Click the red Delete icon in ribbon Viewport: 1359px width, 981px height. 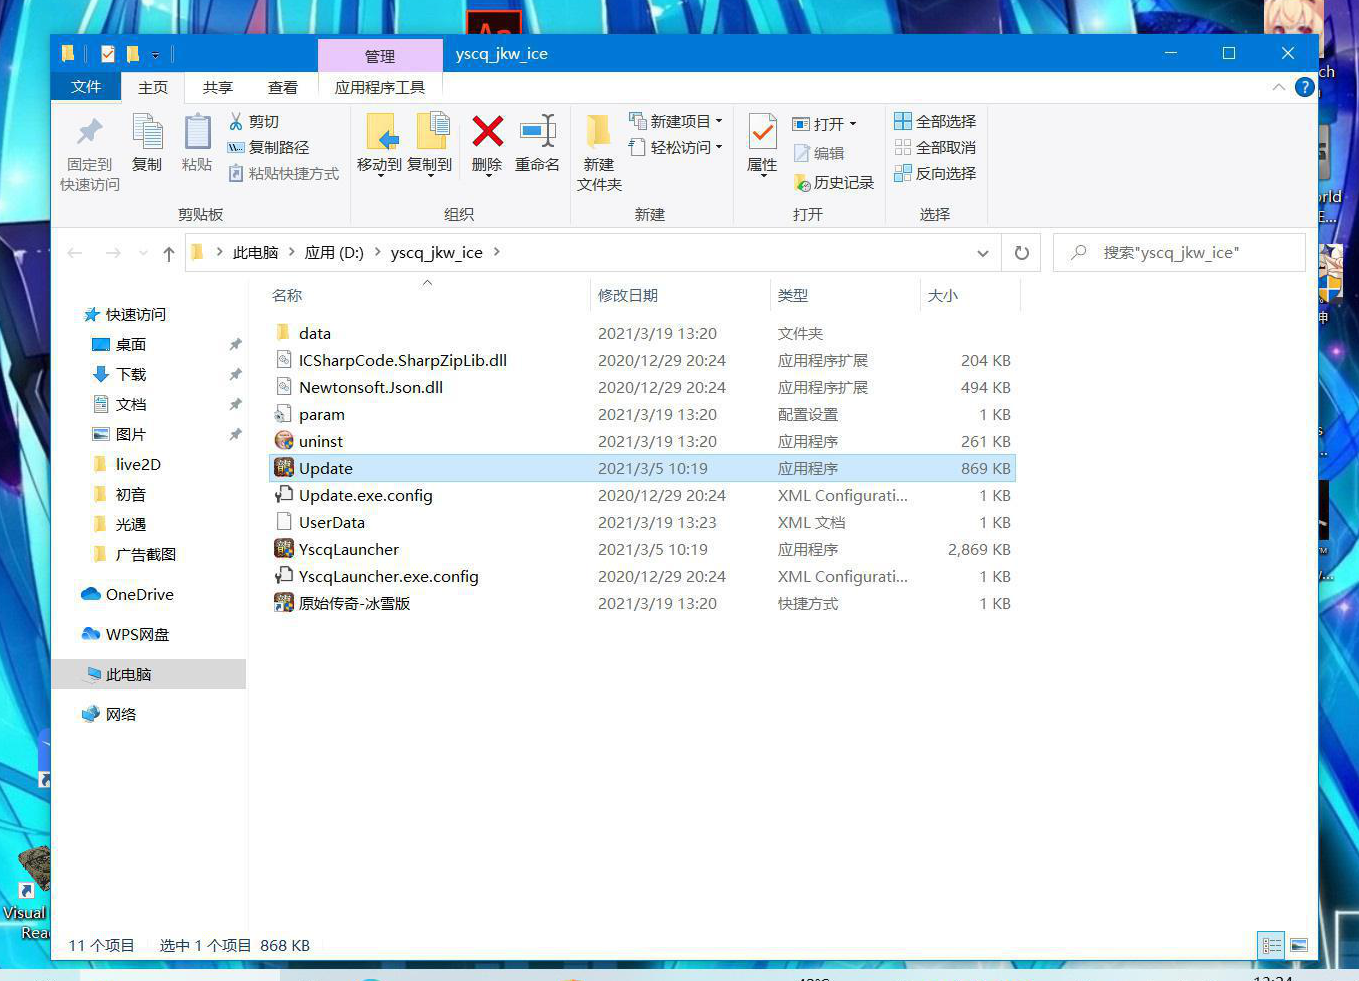[487, 132]
